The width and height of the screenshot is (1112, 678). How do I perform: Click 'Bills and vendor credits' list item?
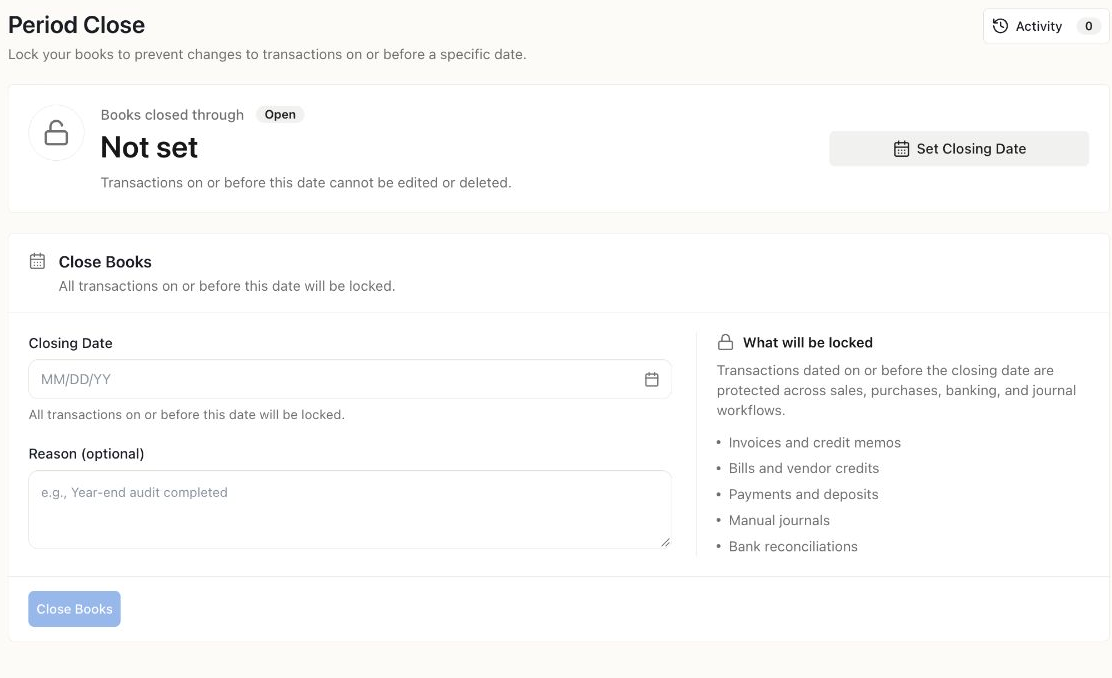[x=804, y=468]
